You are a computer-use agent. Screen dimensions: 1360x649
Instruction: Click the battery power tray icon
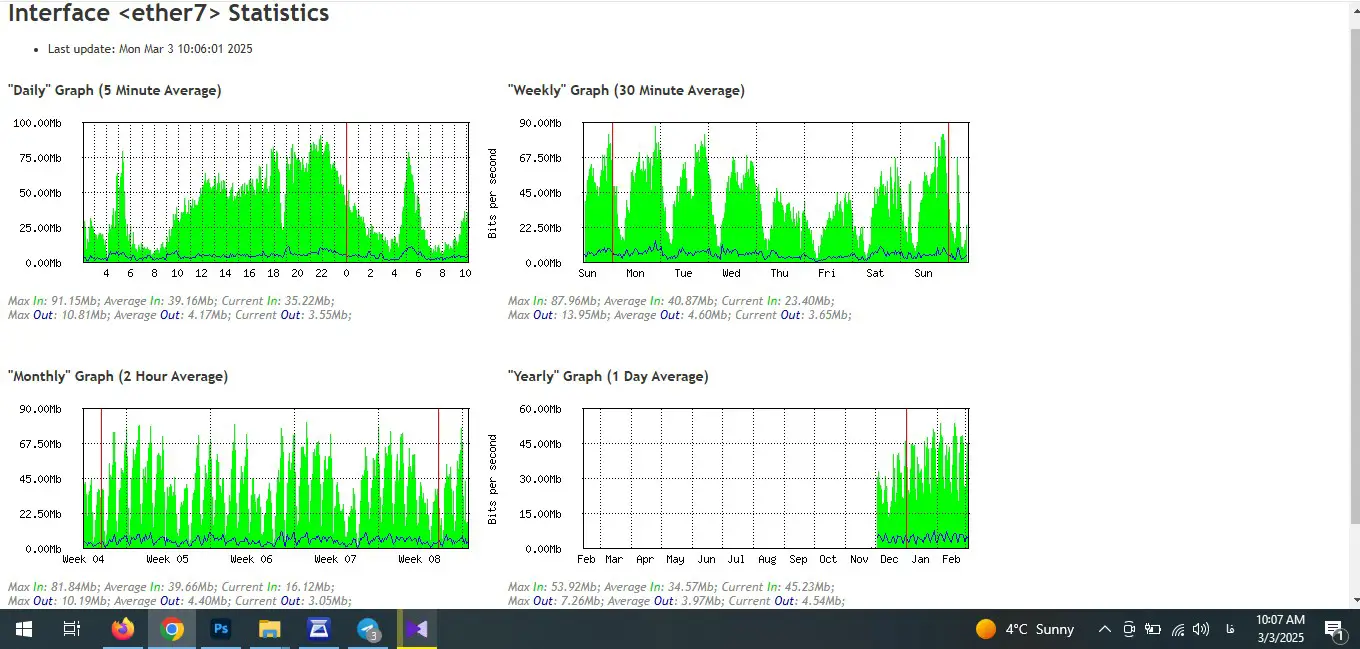pyautogui.click(x=1153, y=629)
